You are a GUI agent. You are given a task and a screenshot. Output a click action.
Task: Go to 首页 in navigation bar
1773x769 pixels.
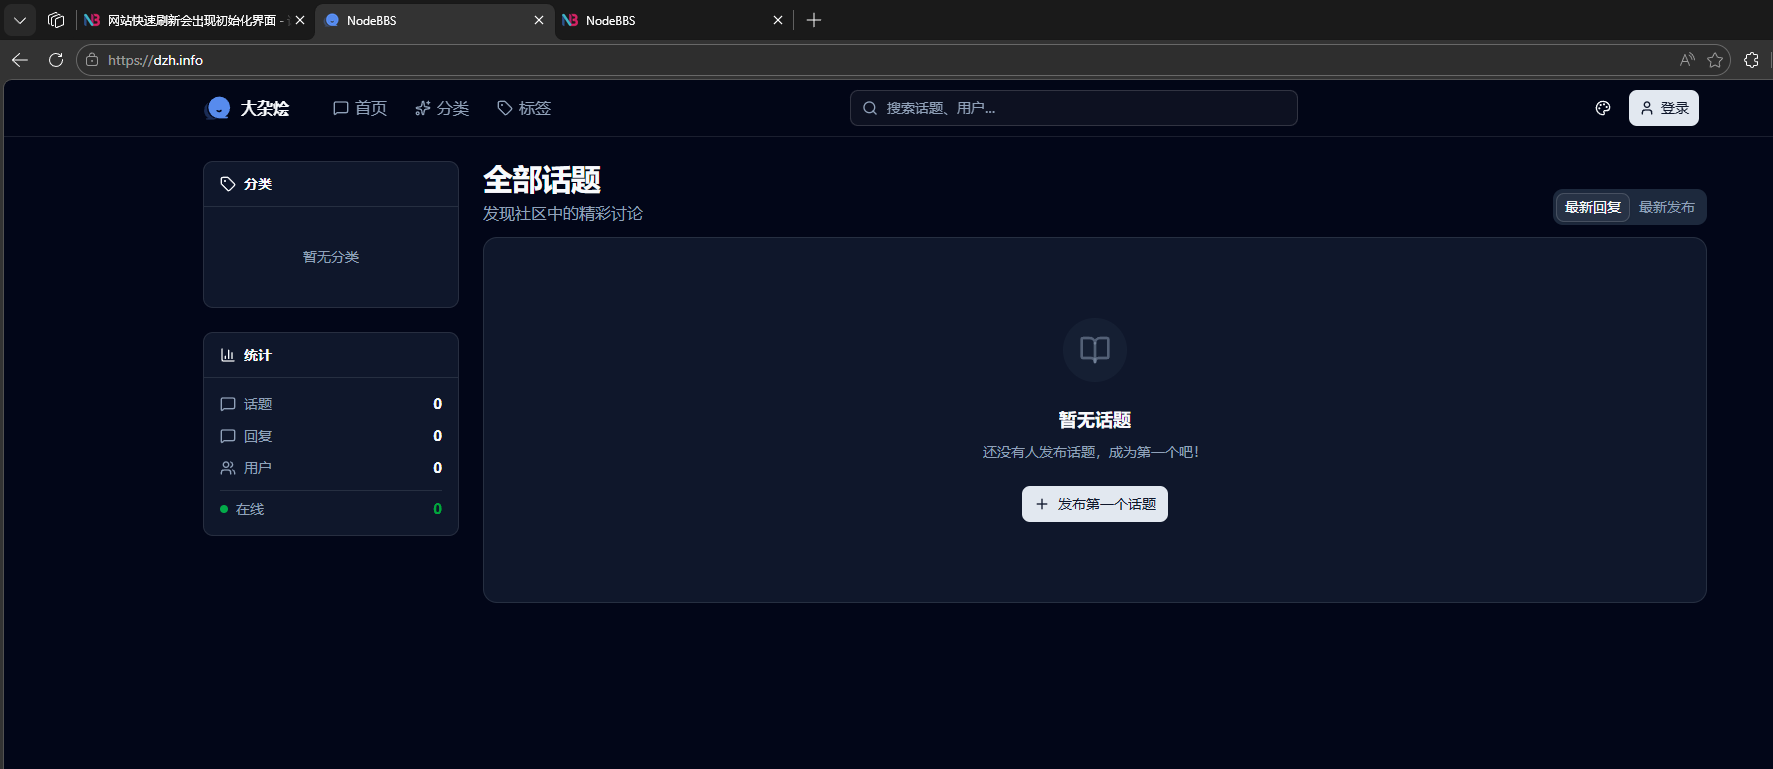coord(360,108)
